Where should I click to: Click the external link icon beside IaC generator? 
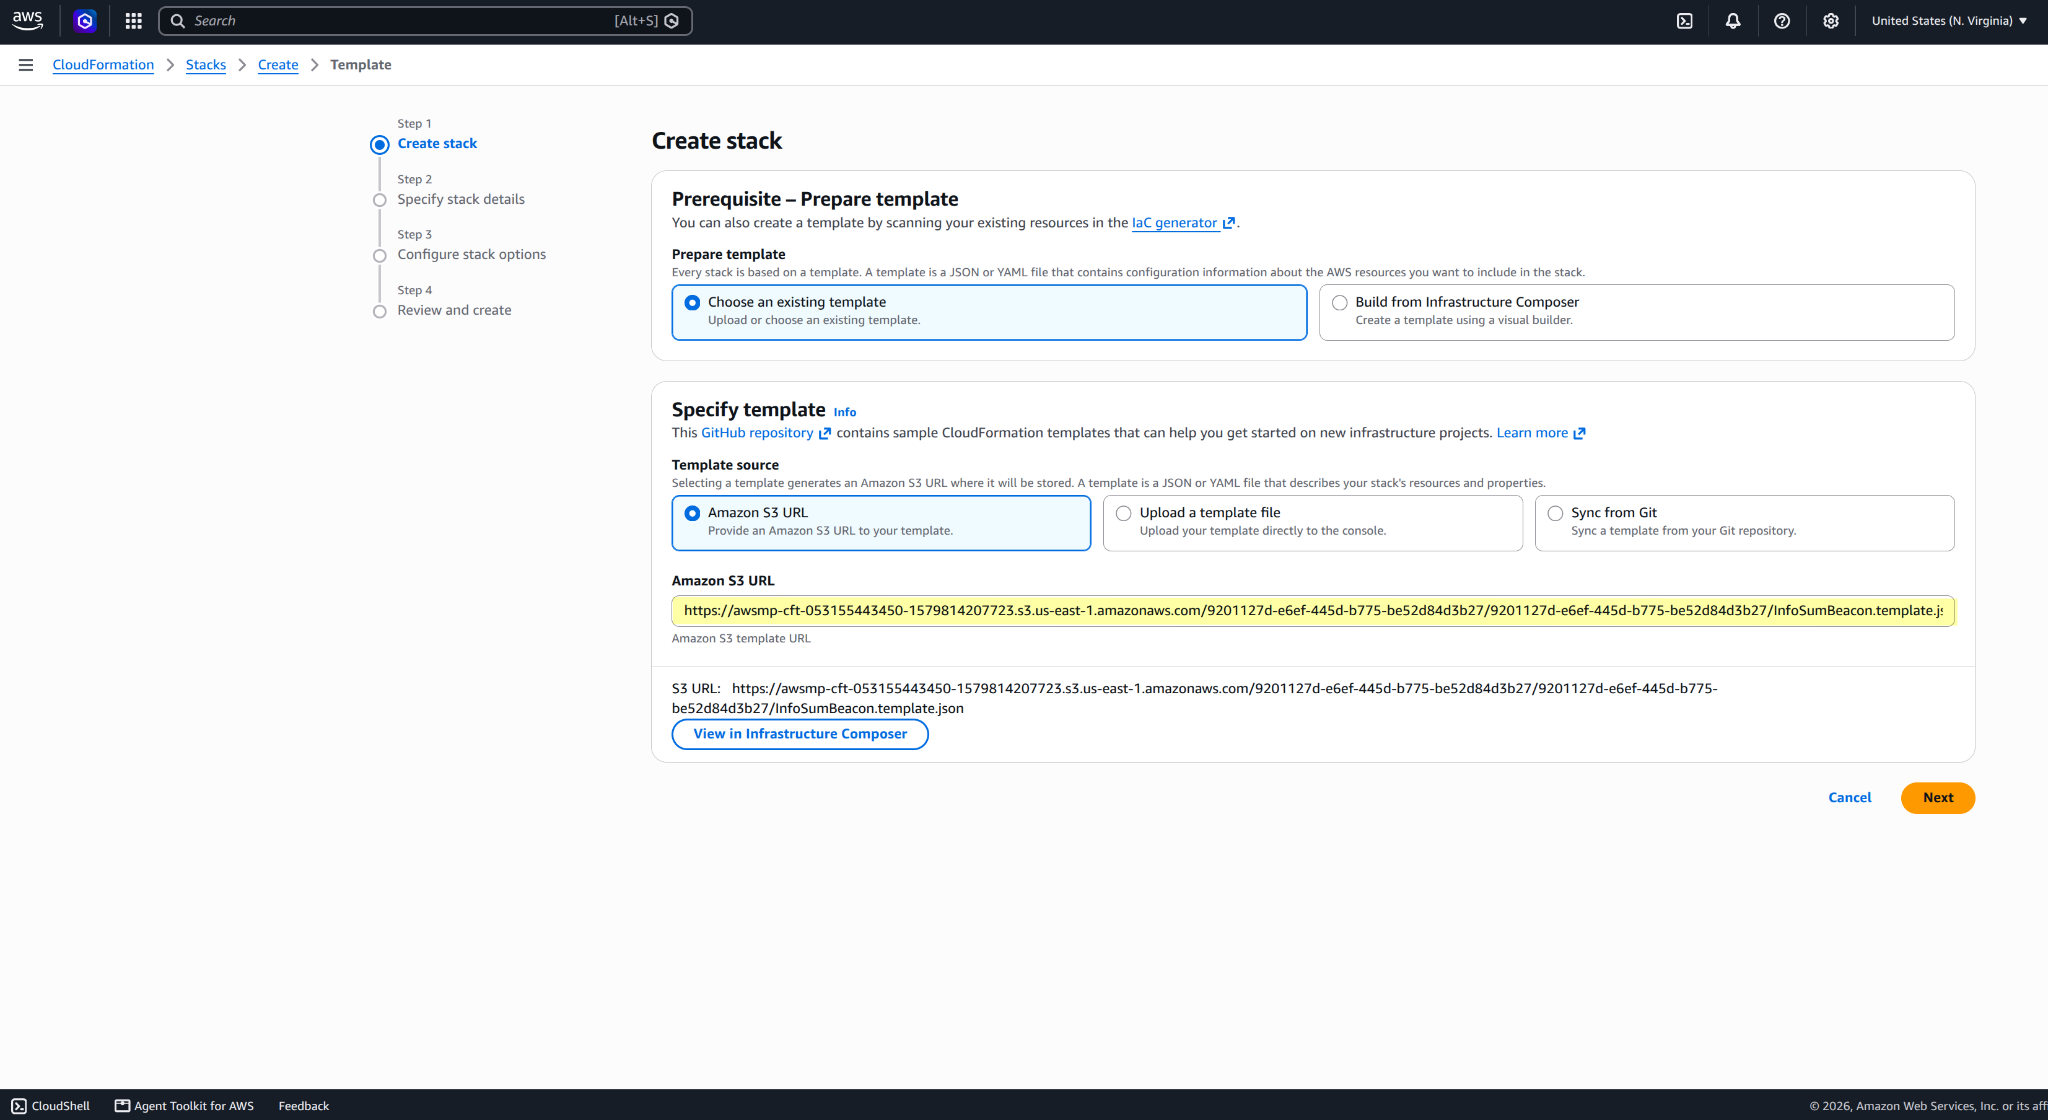[x=1229, y=223]
